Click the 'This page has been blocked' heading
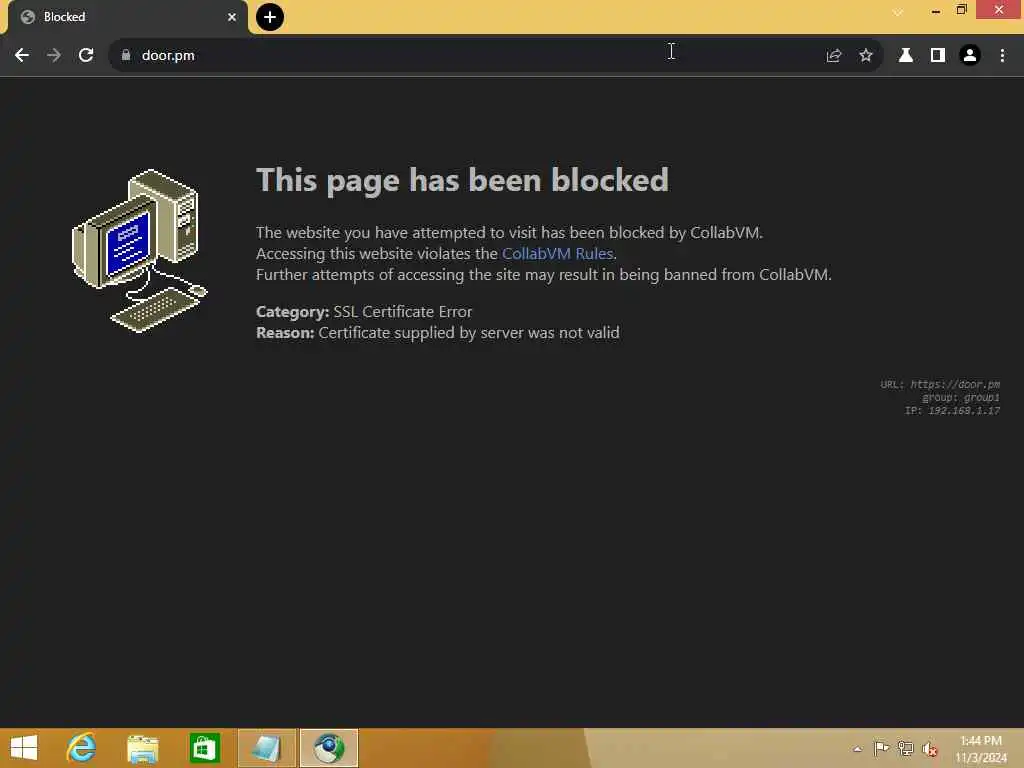Image resolution: width=1024 pixels, height=768 pixels. (x=462, y=180)
